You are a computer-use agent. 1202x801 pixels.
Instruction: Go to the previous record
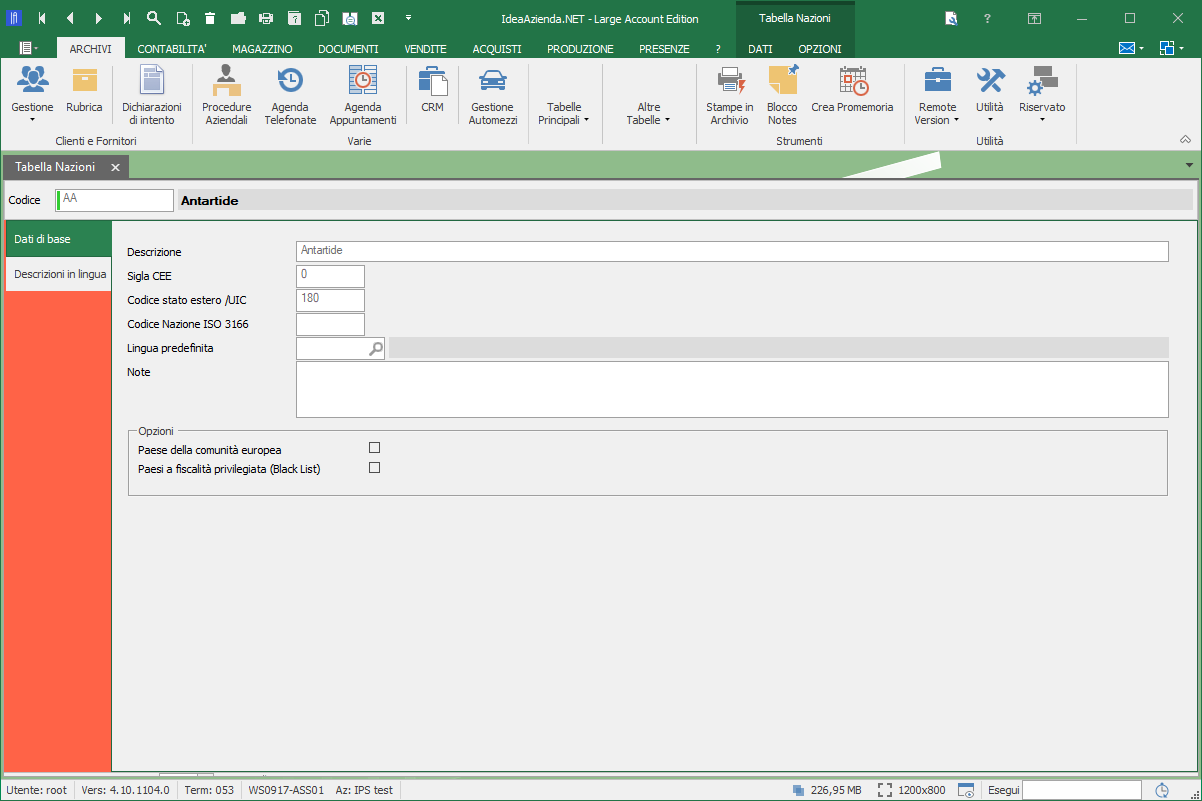70,18
